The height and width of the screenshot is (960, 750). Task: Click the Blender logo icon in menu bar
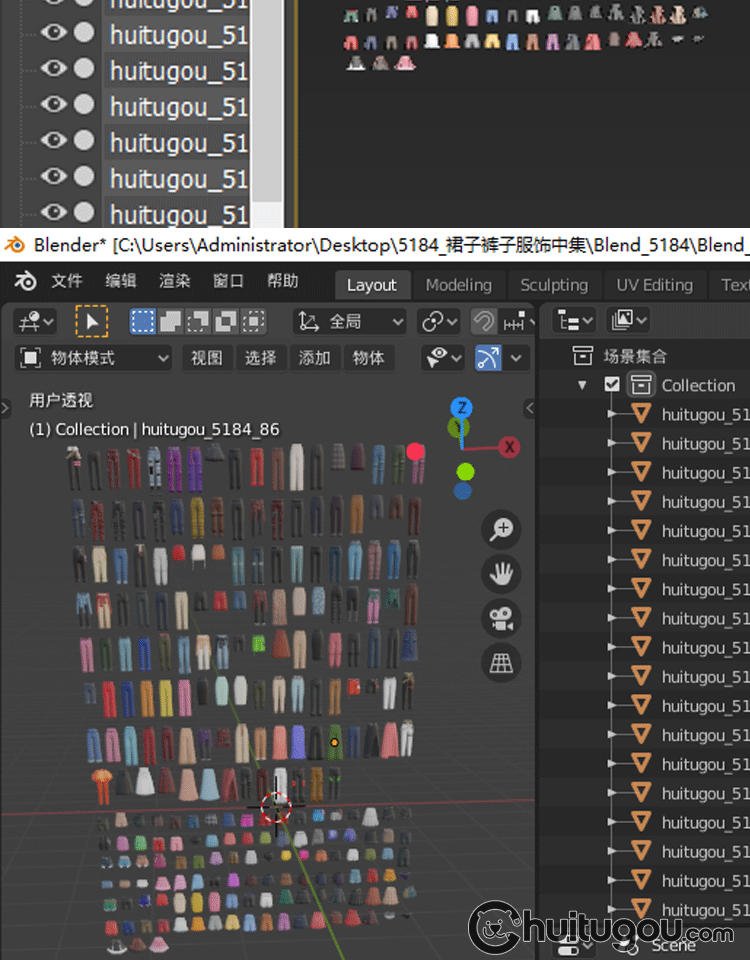[25, 282]
